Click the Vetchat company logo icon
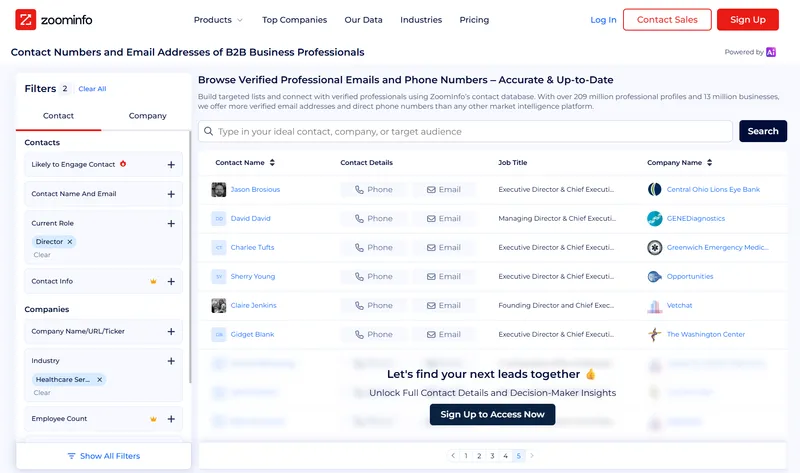The height and width of the screenshot is (473, 800). (655, 305)
